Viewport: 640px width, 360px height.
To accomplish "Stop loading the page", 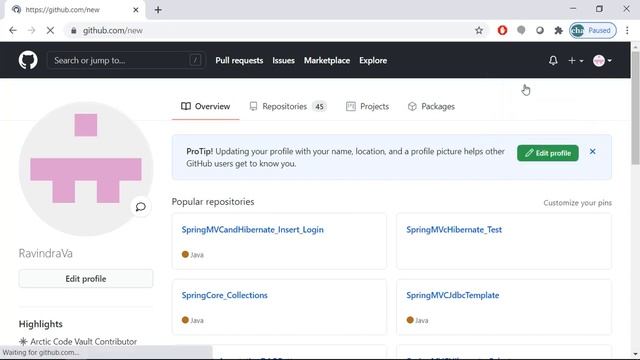I will (x=50, y=30).
